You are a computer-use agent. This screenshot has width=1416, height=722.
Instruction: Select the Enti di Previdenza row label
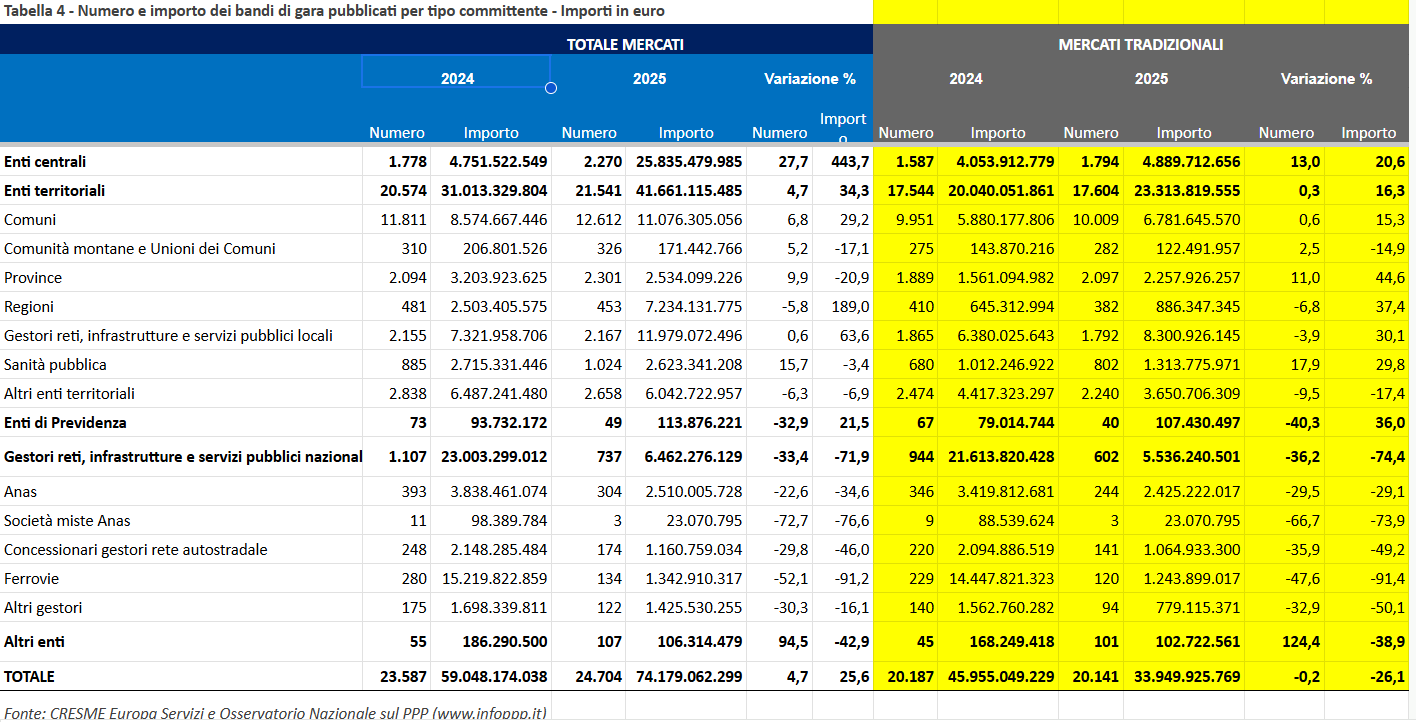tap(65, 423)
